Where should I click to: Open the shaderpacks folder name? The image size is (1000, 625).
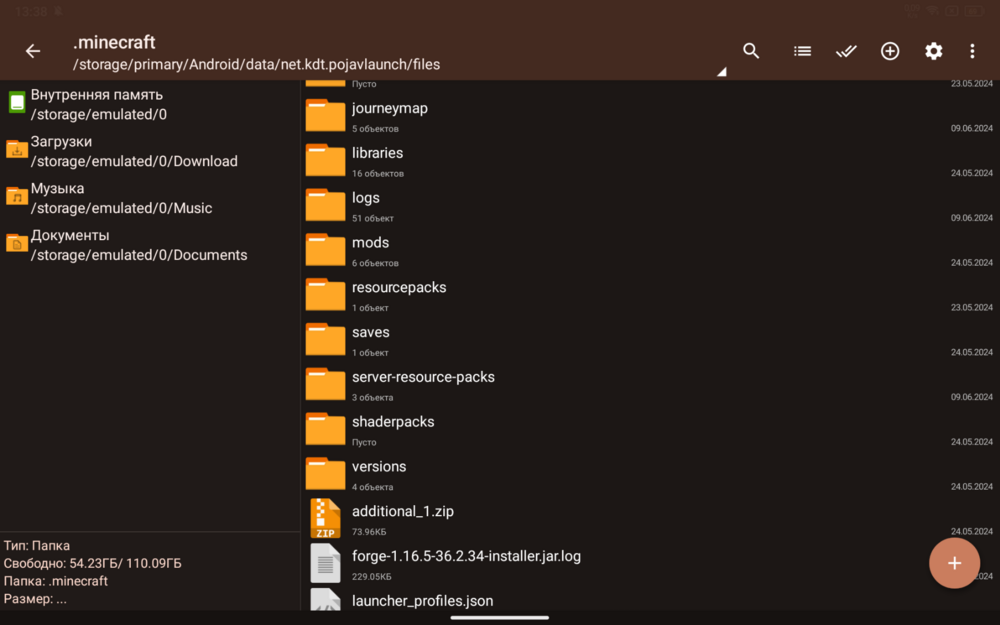coord(393,422)
